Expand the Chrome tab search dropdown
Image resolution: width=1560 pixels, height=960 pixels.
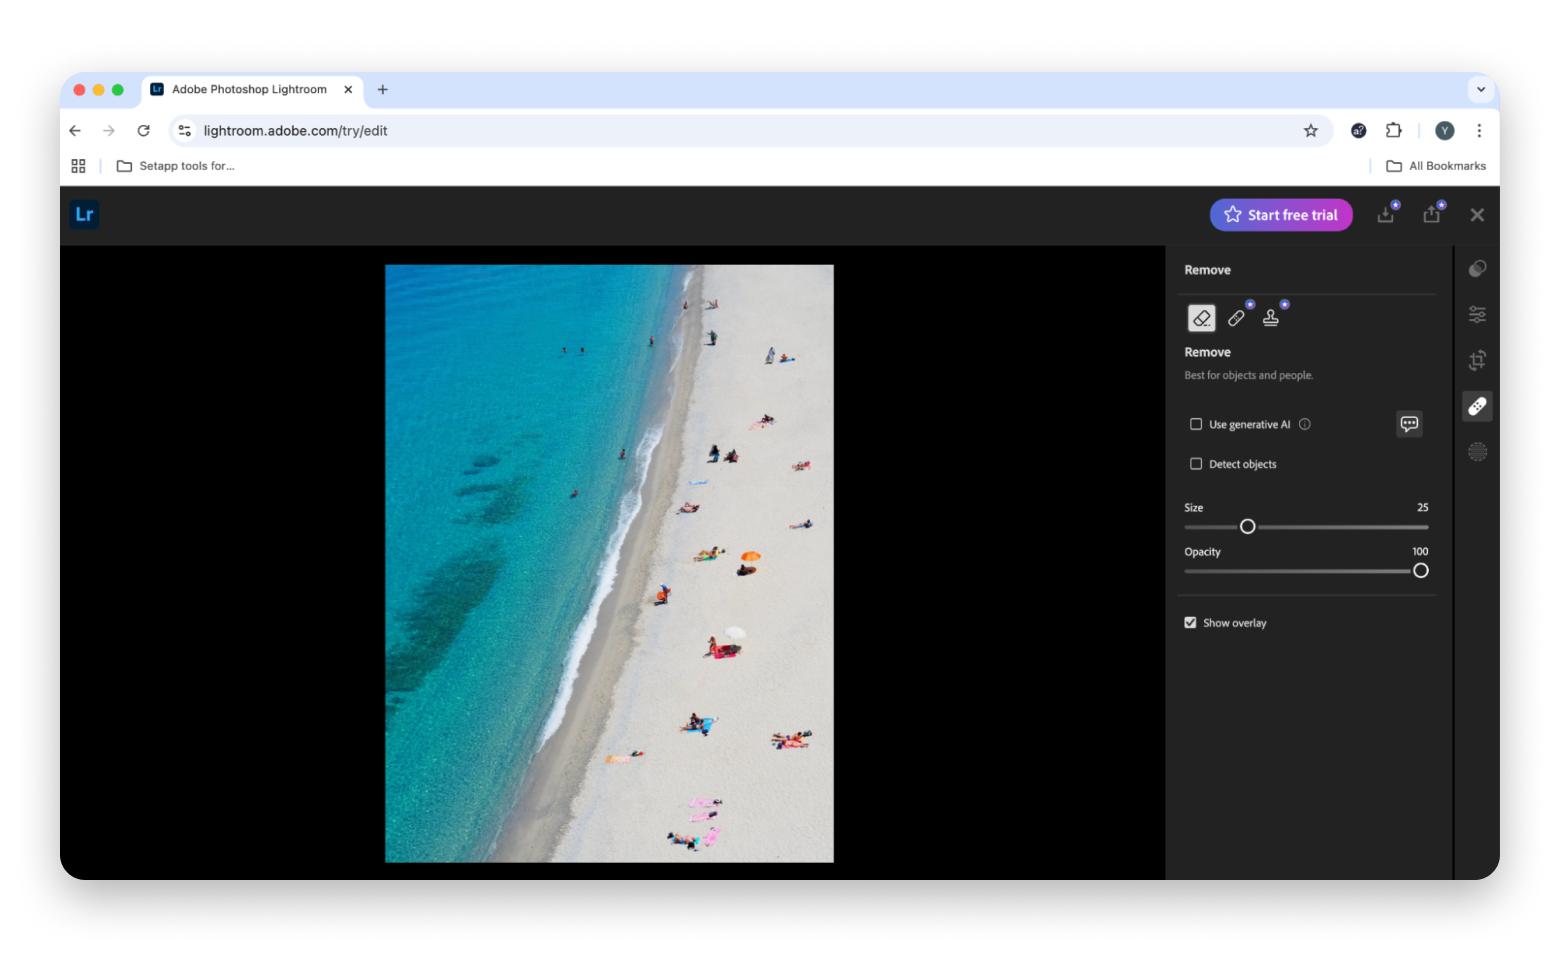point(1481,90)
